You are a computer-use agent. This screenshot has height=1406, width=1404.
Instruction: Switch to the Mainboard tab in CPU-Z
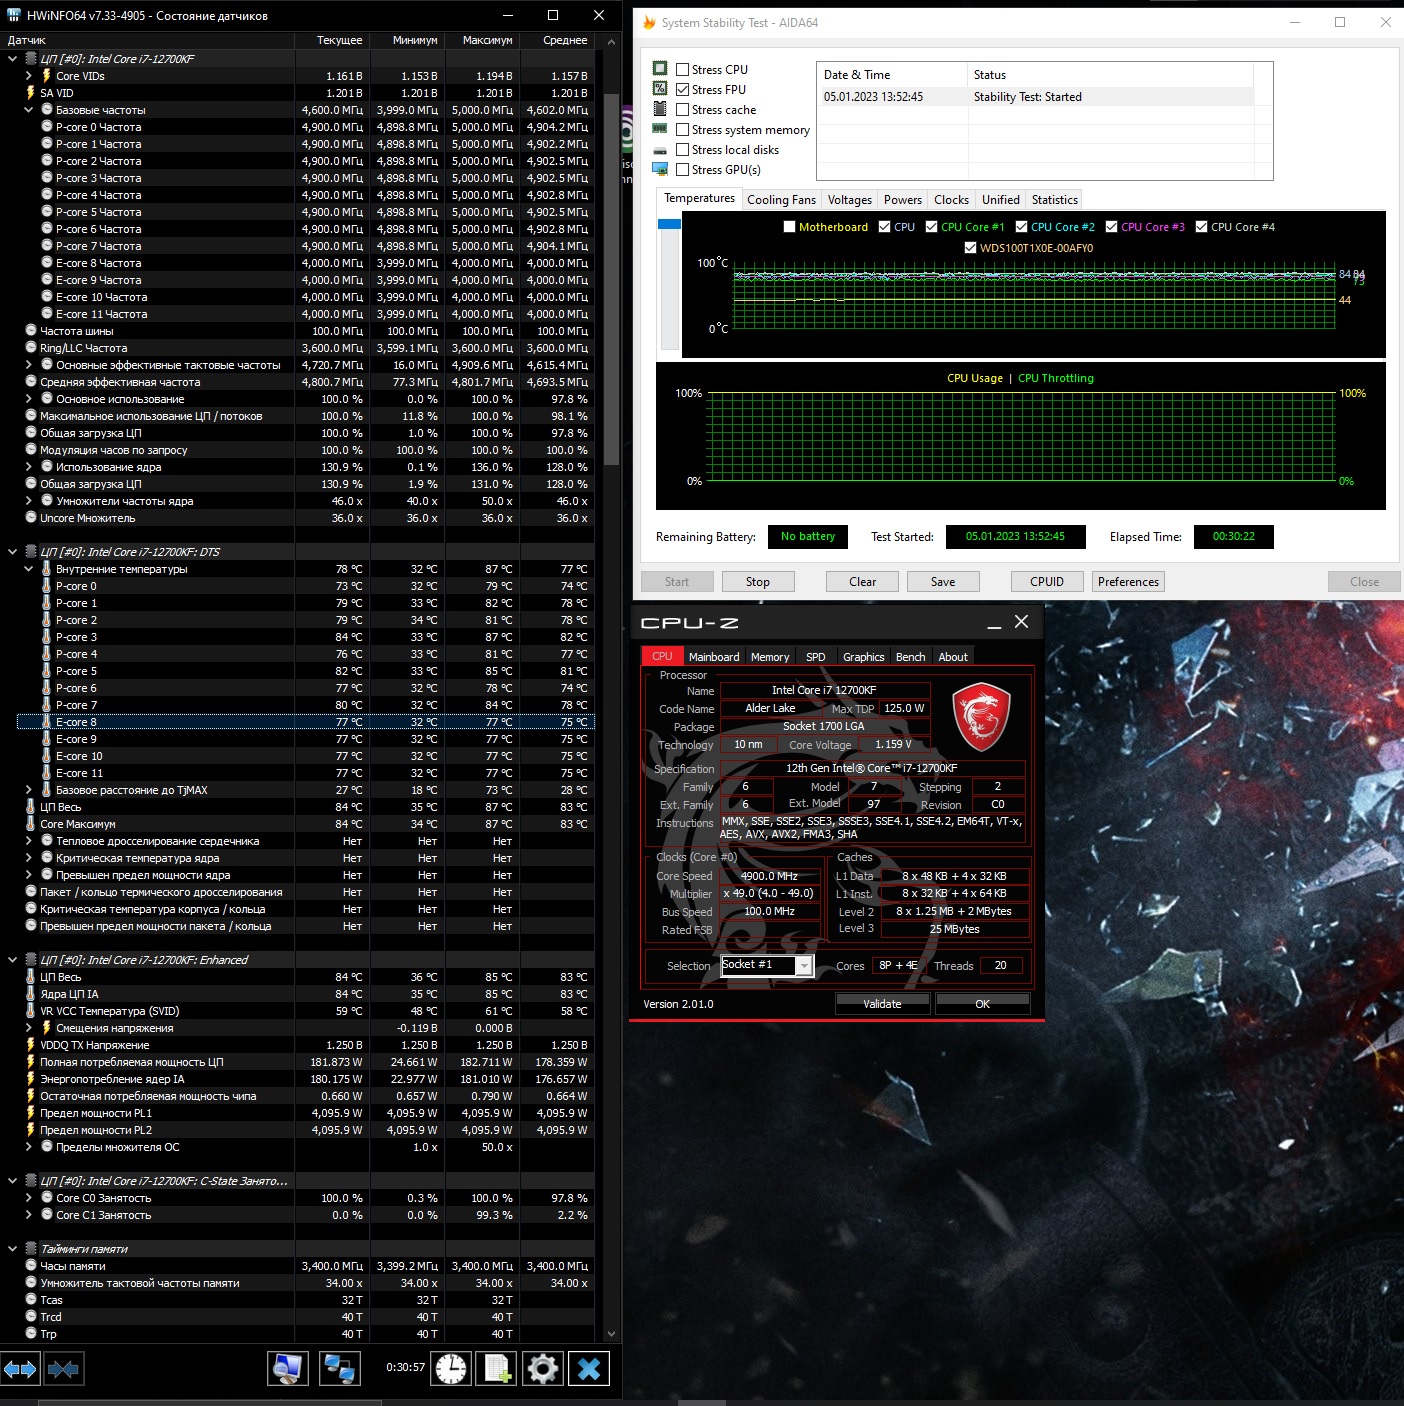[x=714, y=657]
